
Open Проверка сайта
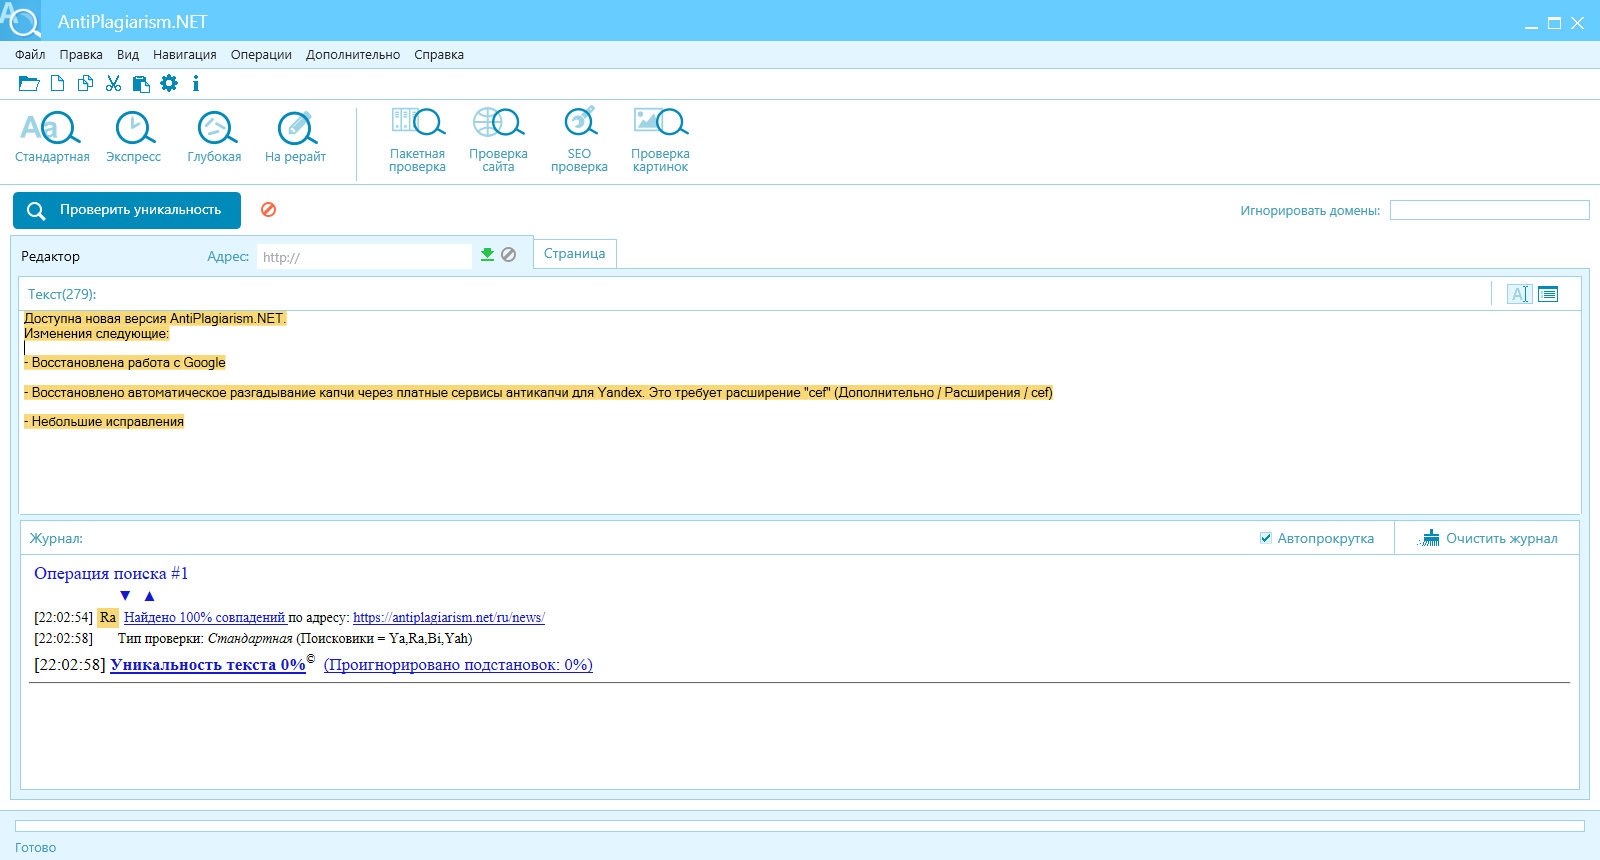click(x=498, y=140)
